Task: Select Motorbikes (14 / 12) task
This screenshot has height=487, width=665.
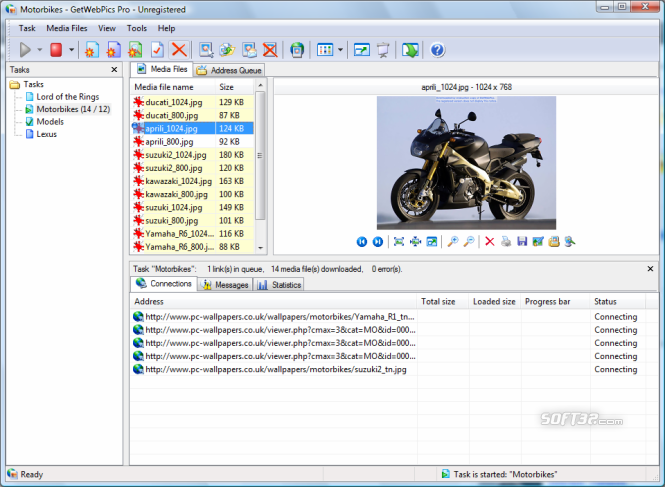Action: click(x=73, y=109)
